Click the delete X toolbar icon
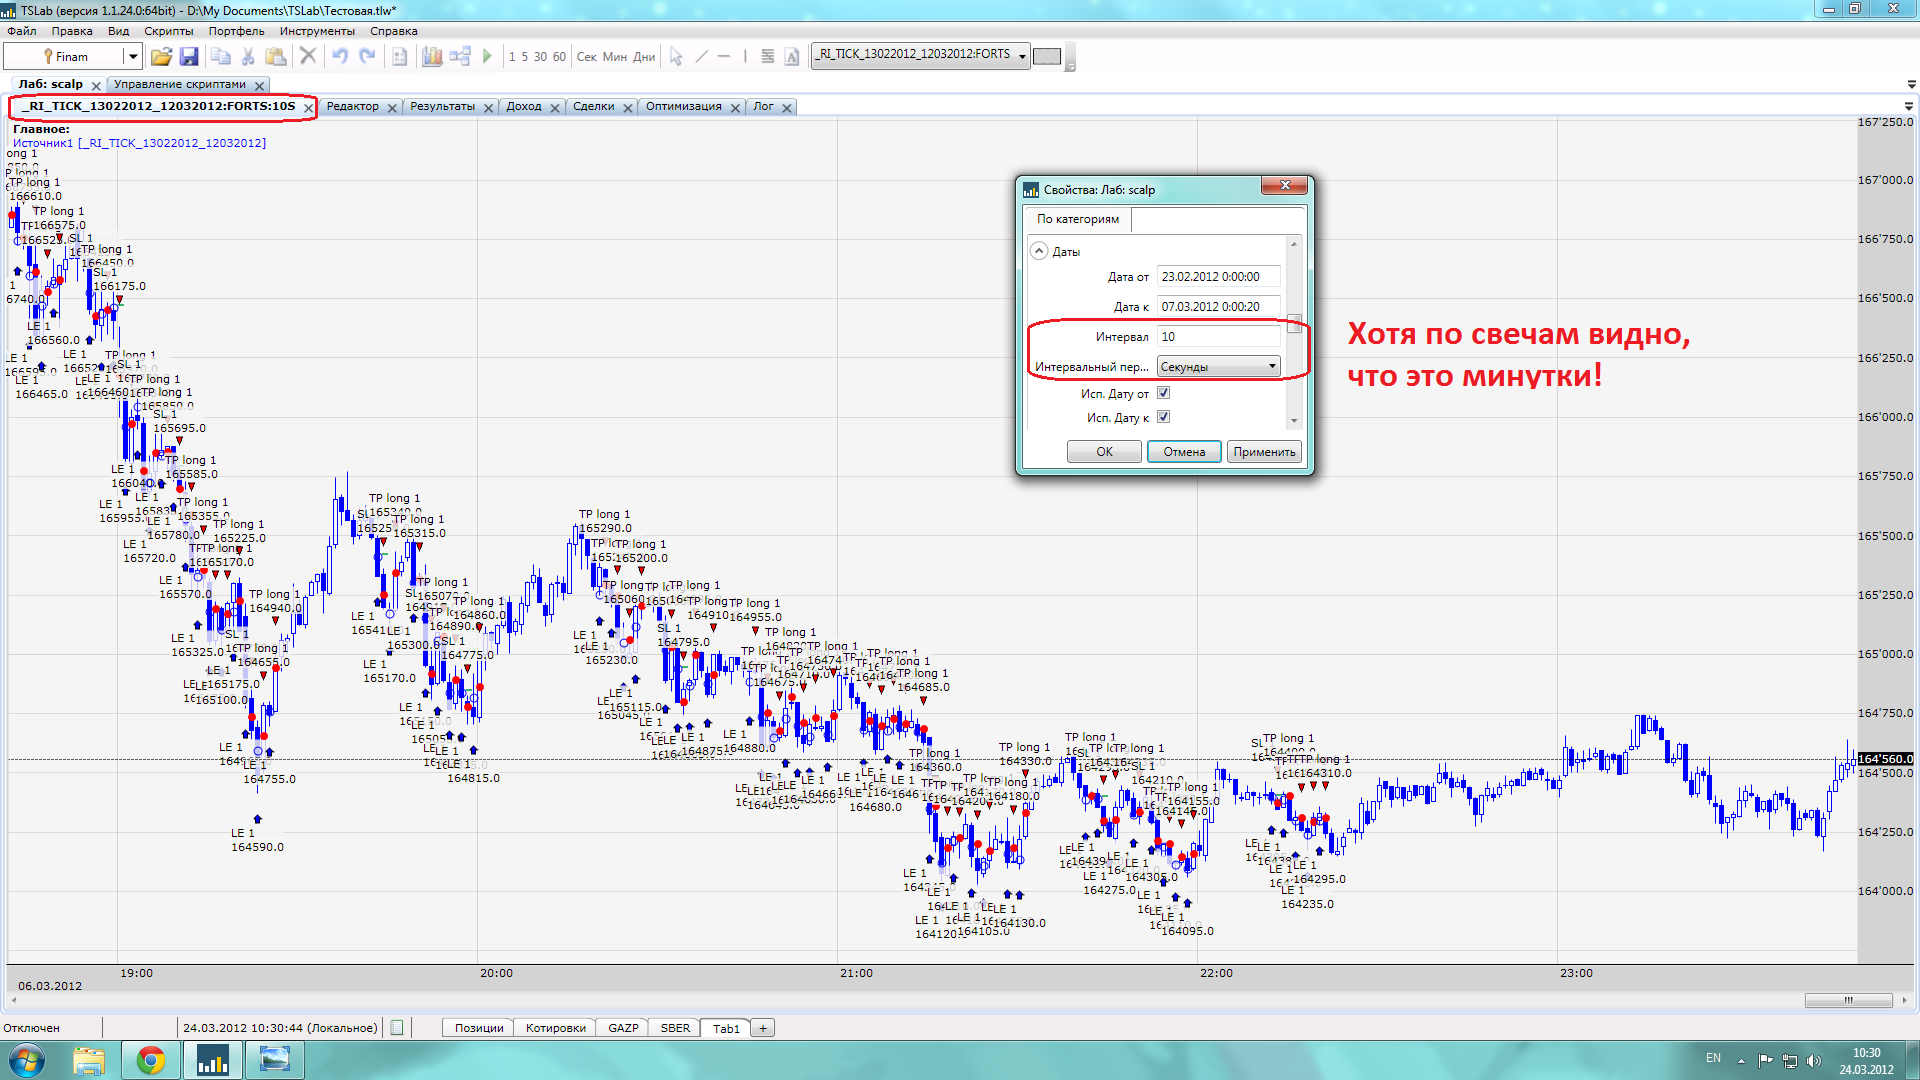Viewport: 1920px width, 1080px height. pyautogui.click(x=308, y=56)
